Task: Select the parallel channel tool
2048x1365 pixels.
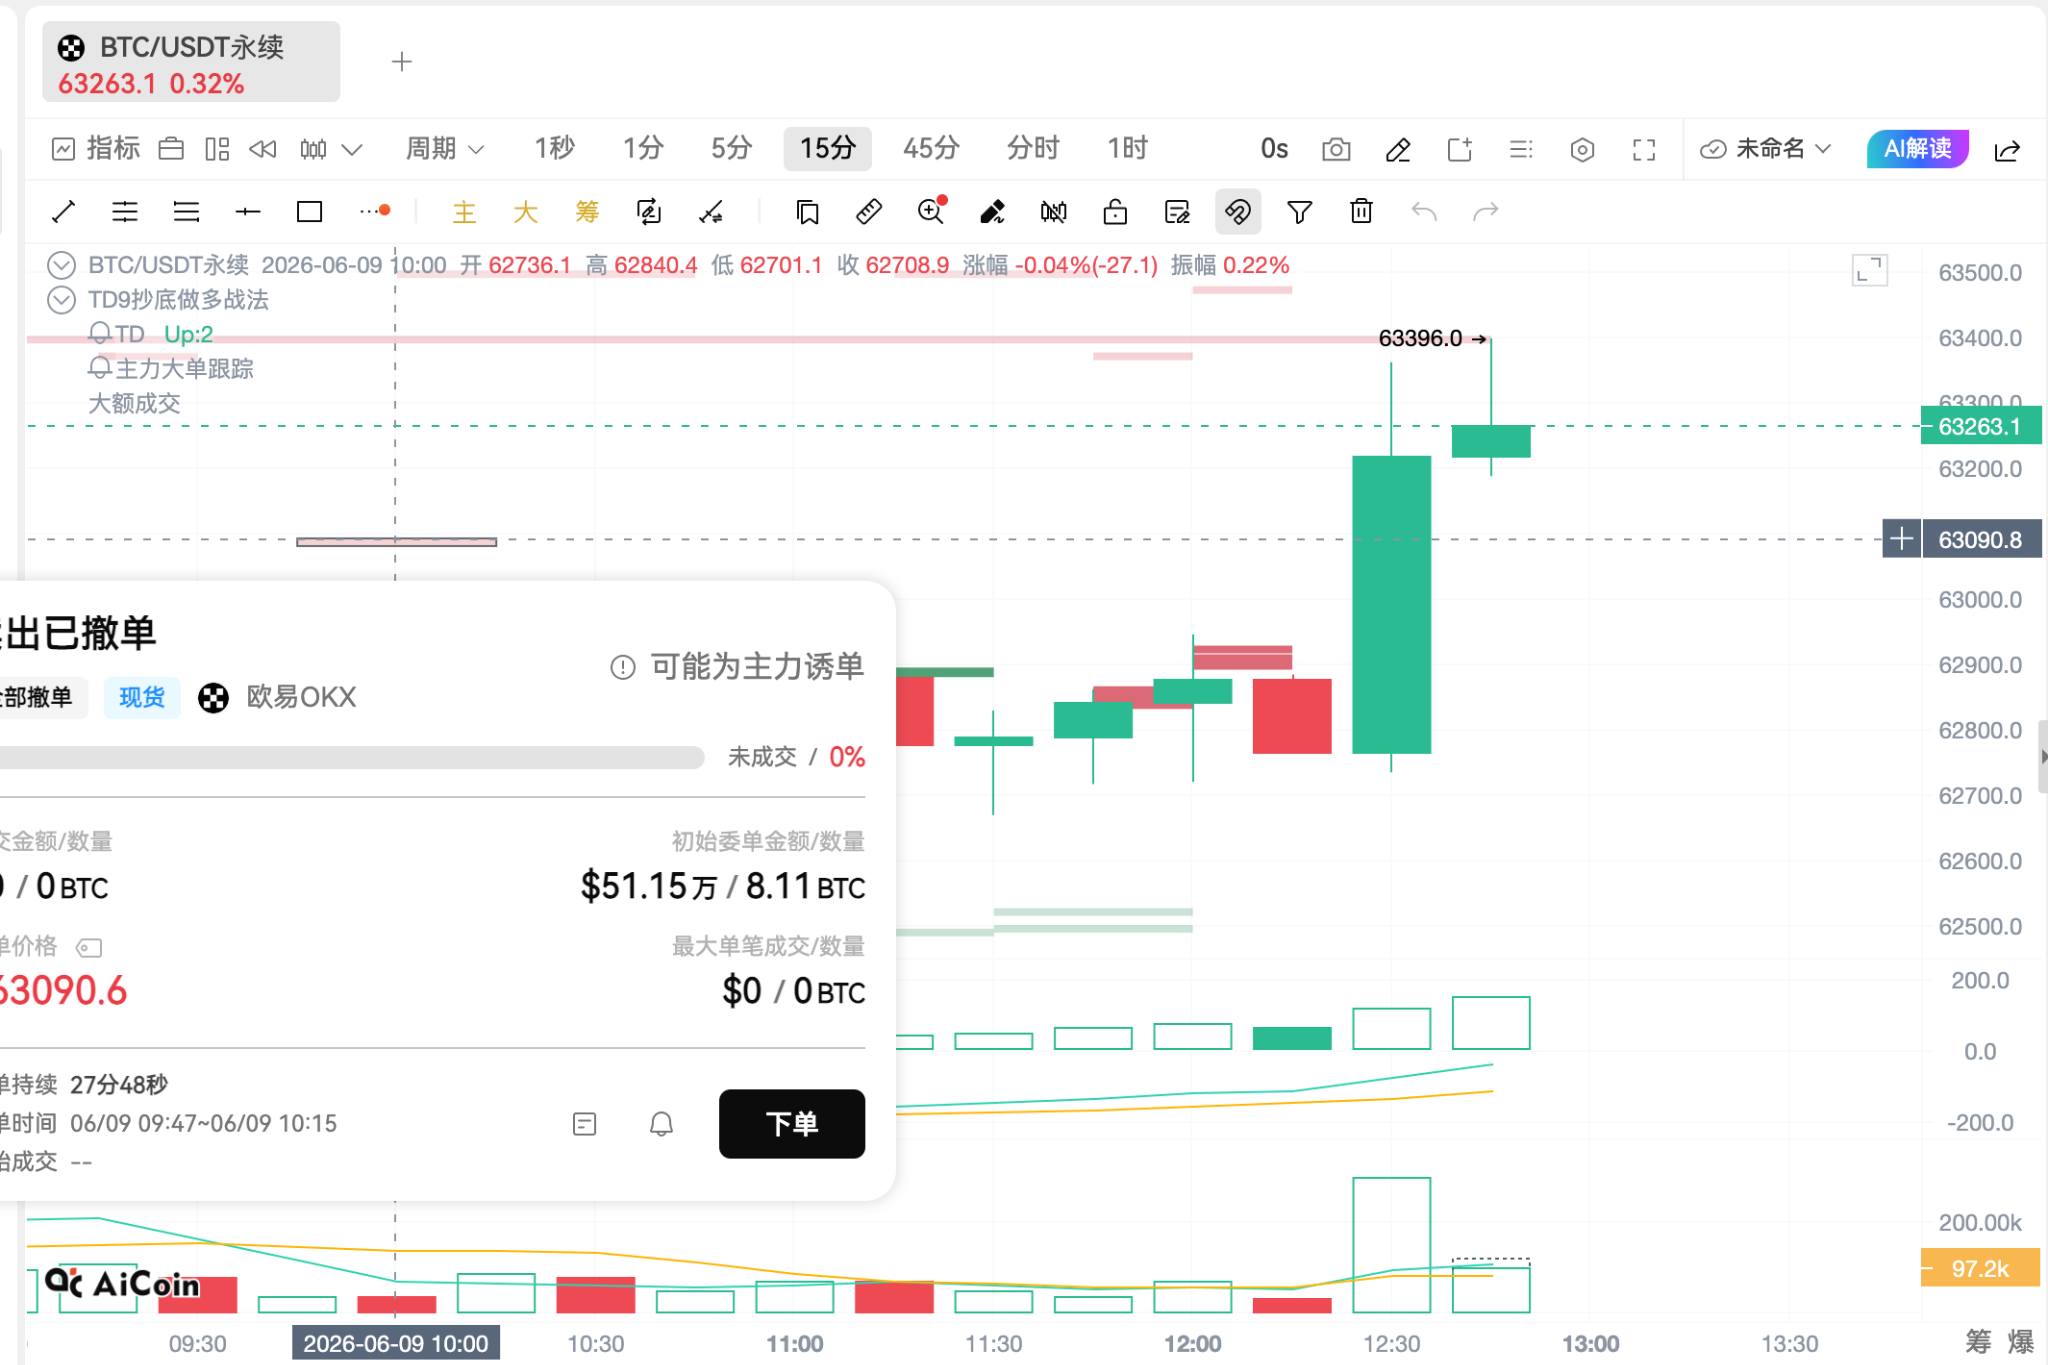Action: [x=125, y=212]
